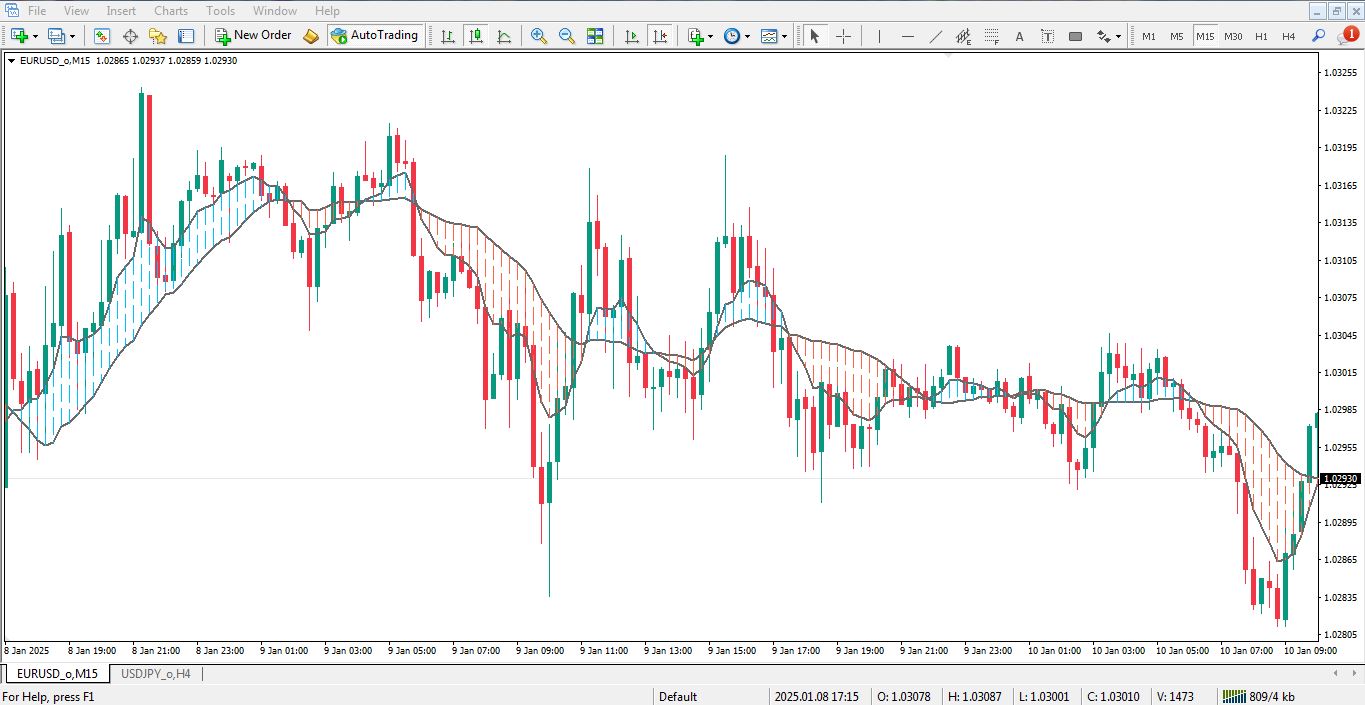Open the Market Watch window
1365x705 pixels.
pos(101,35)
